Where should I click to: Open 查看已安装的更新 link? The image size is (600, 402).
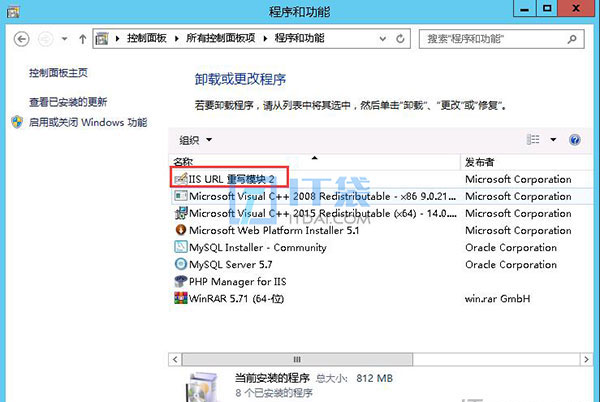coord(68,102)
